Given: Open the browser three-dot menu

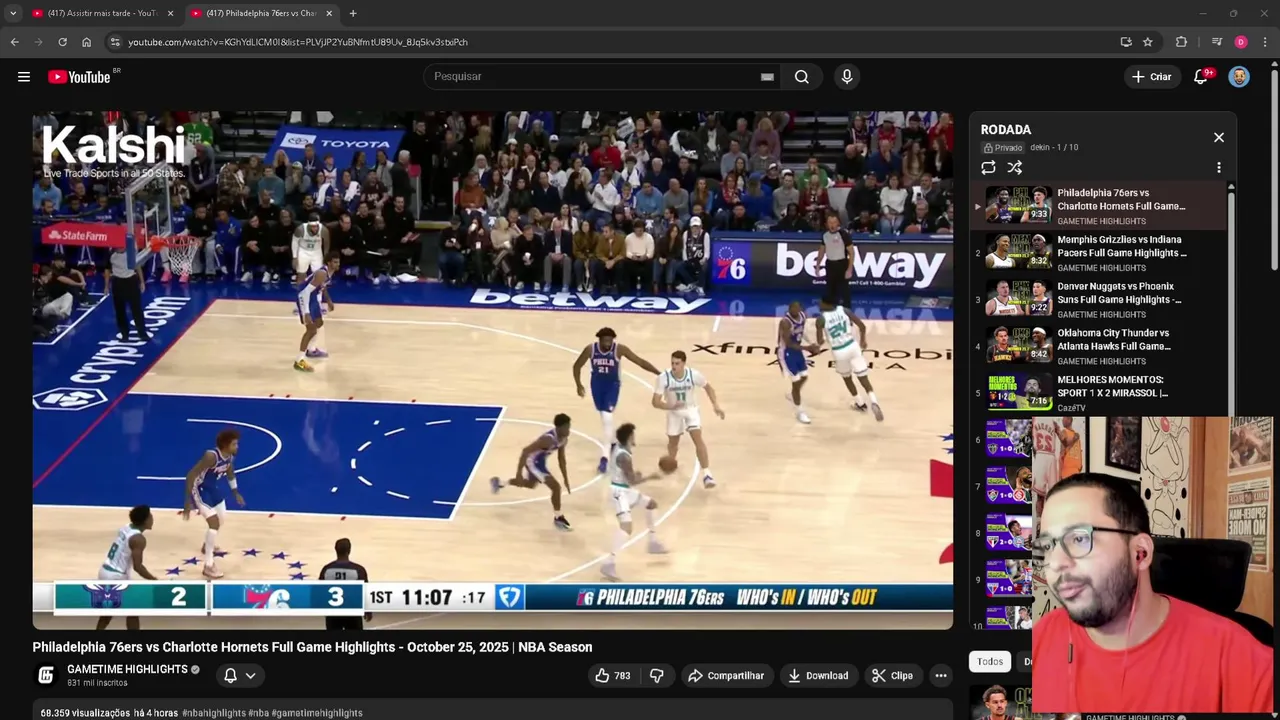Looking at the screenshot, I should pos(1266,42).
